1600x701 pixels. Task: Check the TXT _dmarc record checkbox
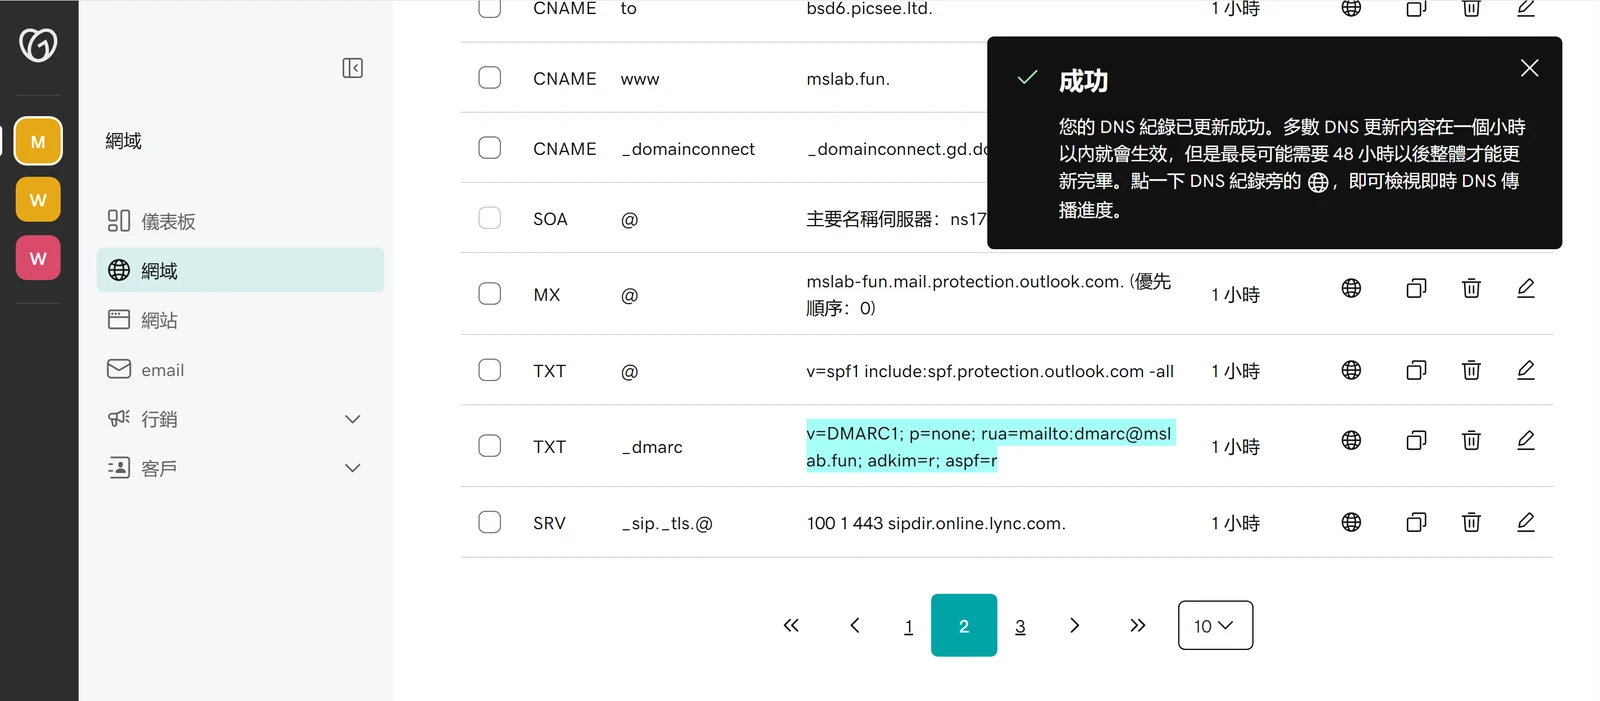(489, 446)
